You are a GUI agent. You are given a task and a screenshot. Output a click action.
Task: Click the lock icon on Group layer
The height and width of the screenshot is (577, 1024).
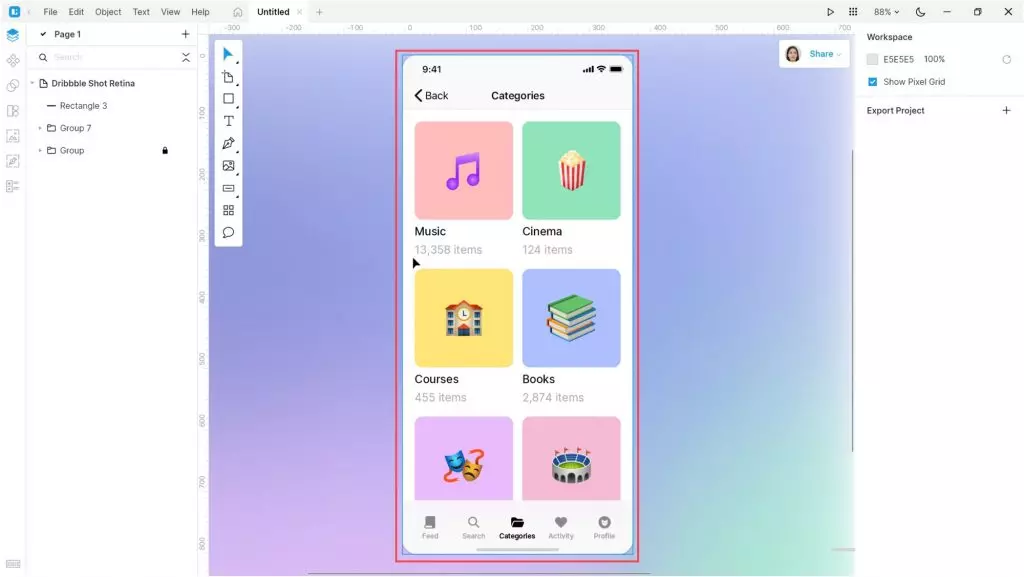point(165,151)
